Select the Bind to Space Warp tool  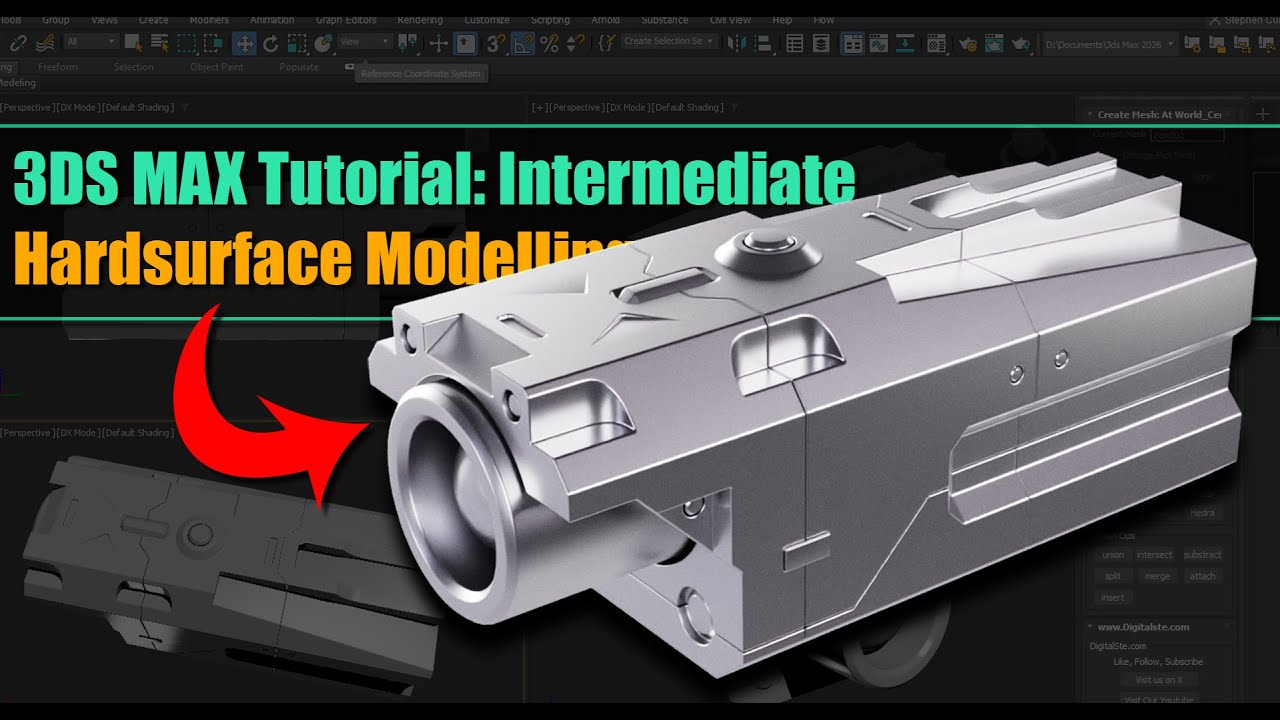click(45, 43)
